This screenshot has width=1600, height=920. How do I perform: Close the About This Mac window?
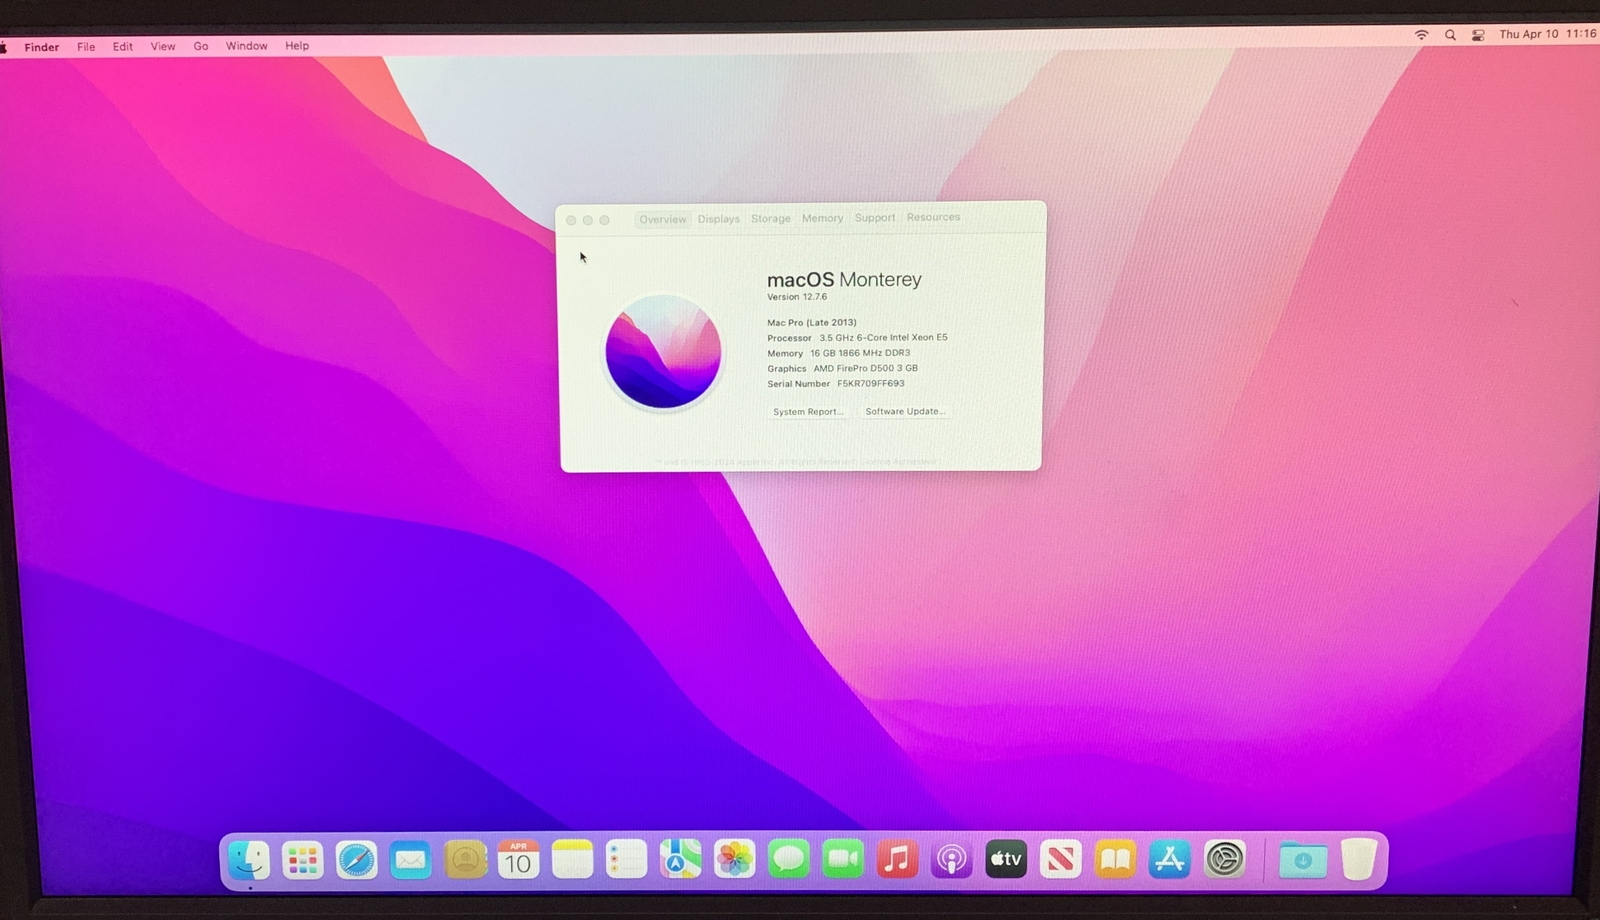(x=571, y=220)
